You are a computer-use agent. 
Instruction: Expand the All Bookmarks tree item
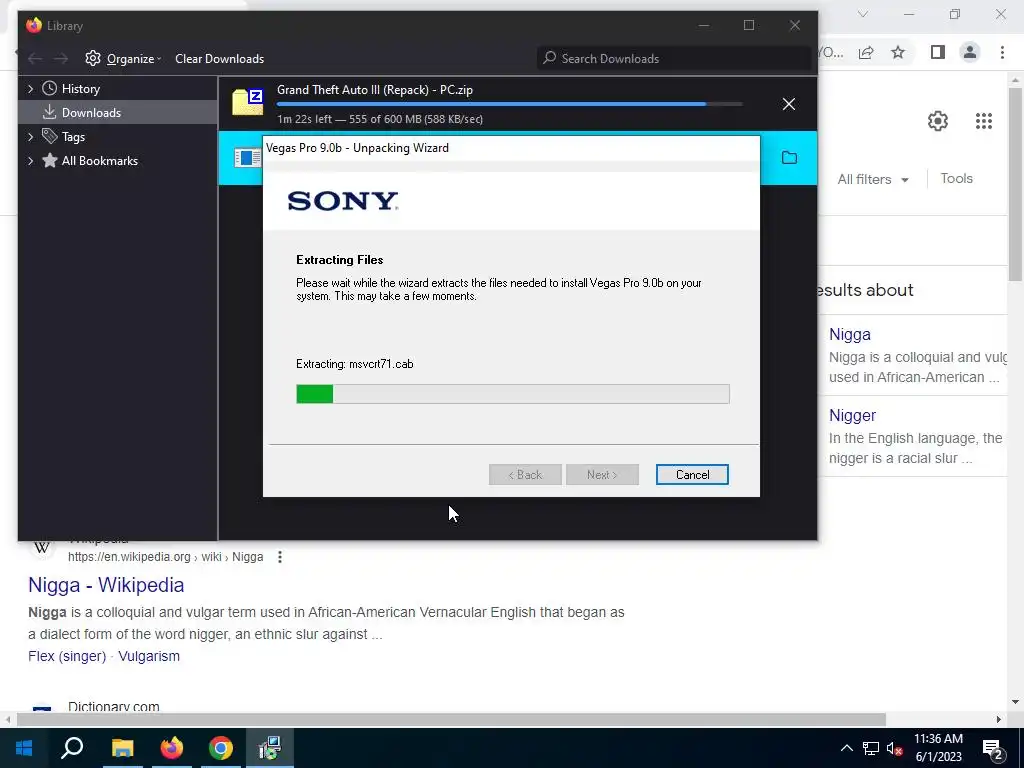pyautogui.click(x=30, y=161)
